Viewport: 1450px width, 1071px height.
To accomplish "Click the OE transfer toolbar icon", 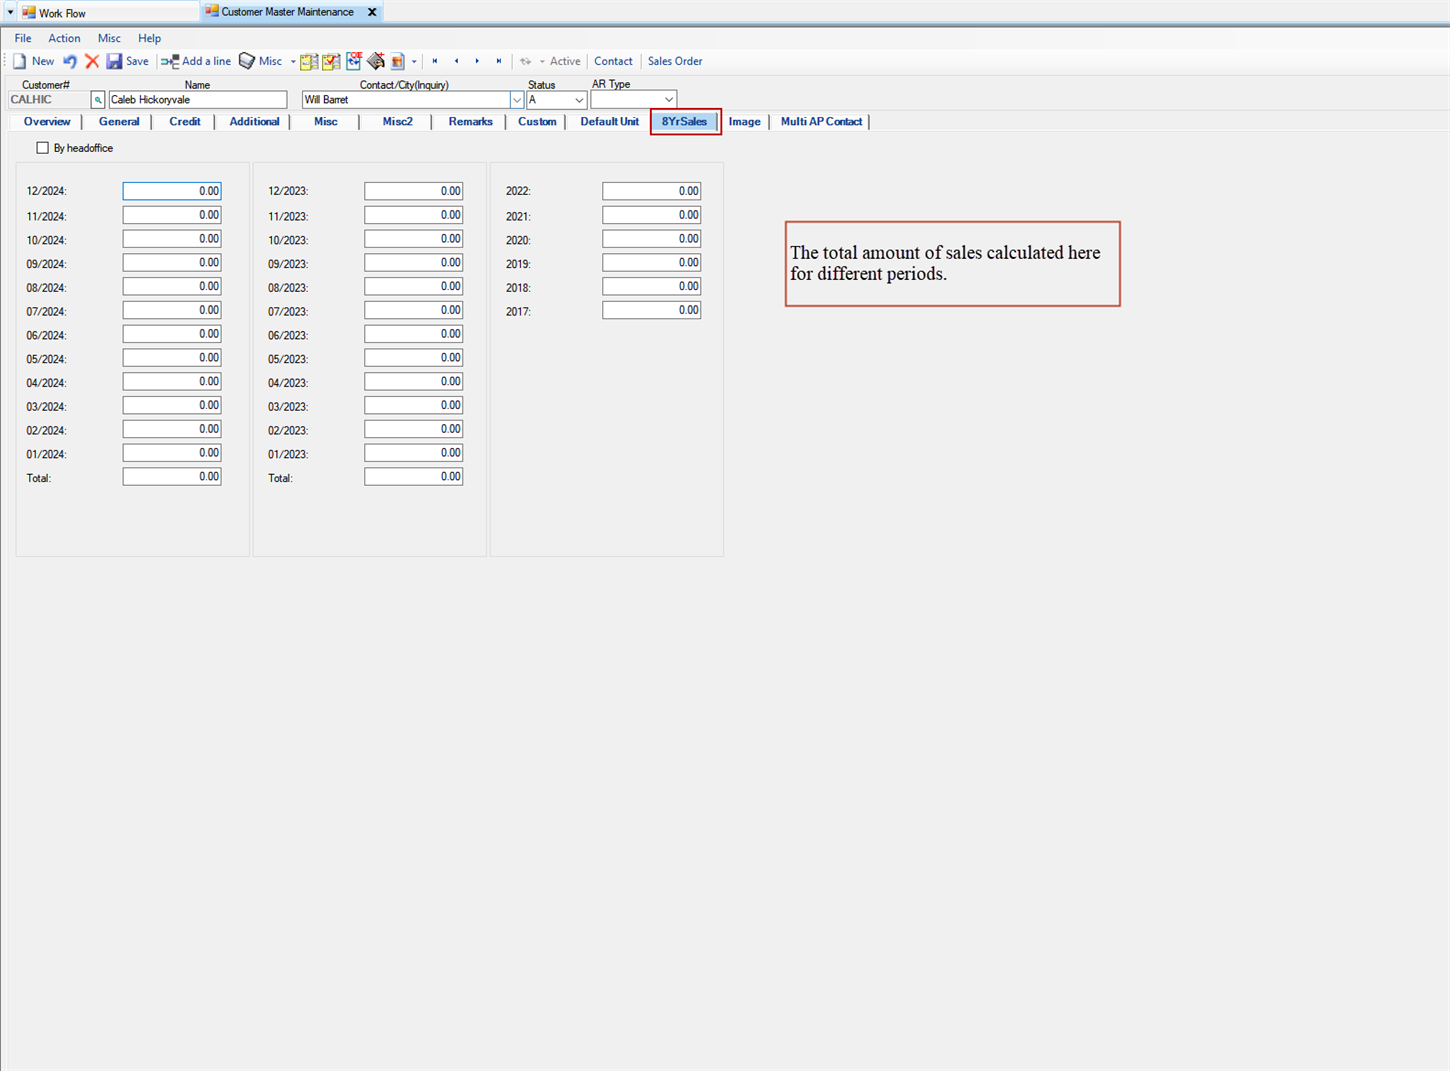I will tap(353, 61).
